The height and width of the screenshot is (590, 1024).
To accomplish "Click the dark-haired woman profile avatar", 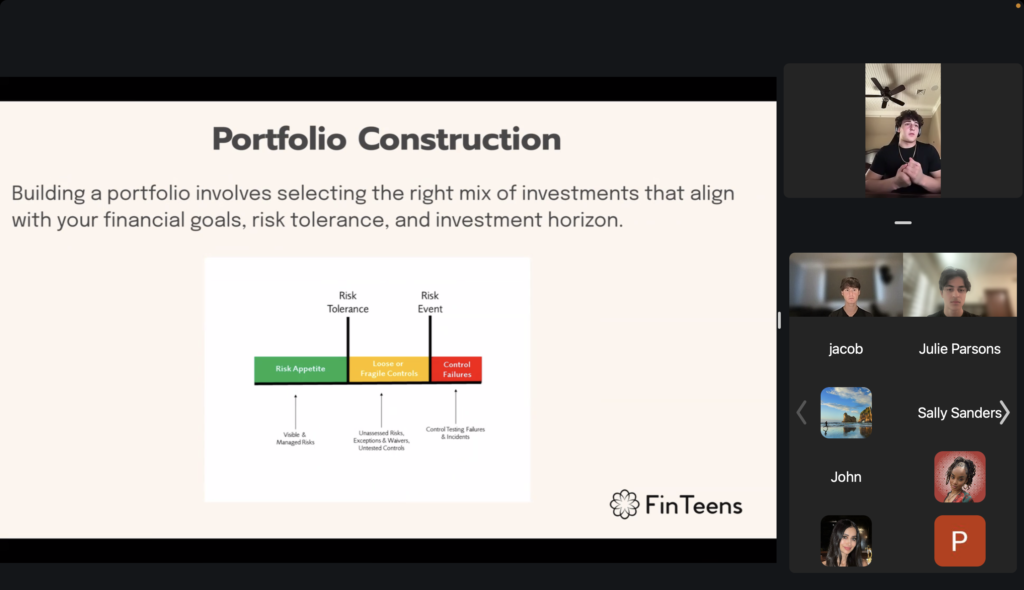I will pyautogui.click(x=846, y=540).
